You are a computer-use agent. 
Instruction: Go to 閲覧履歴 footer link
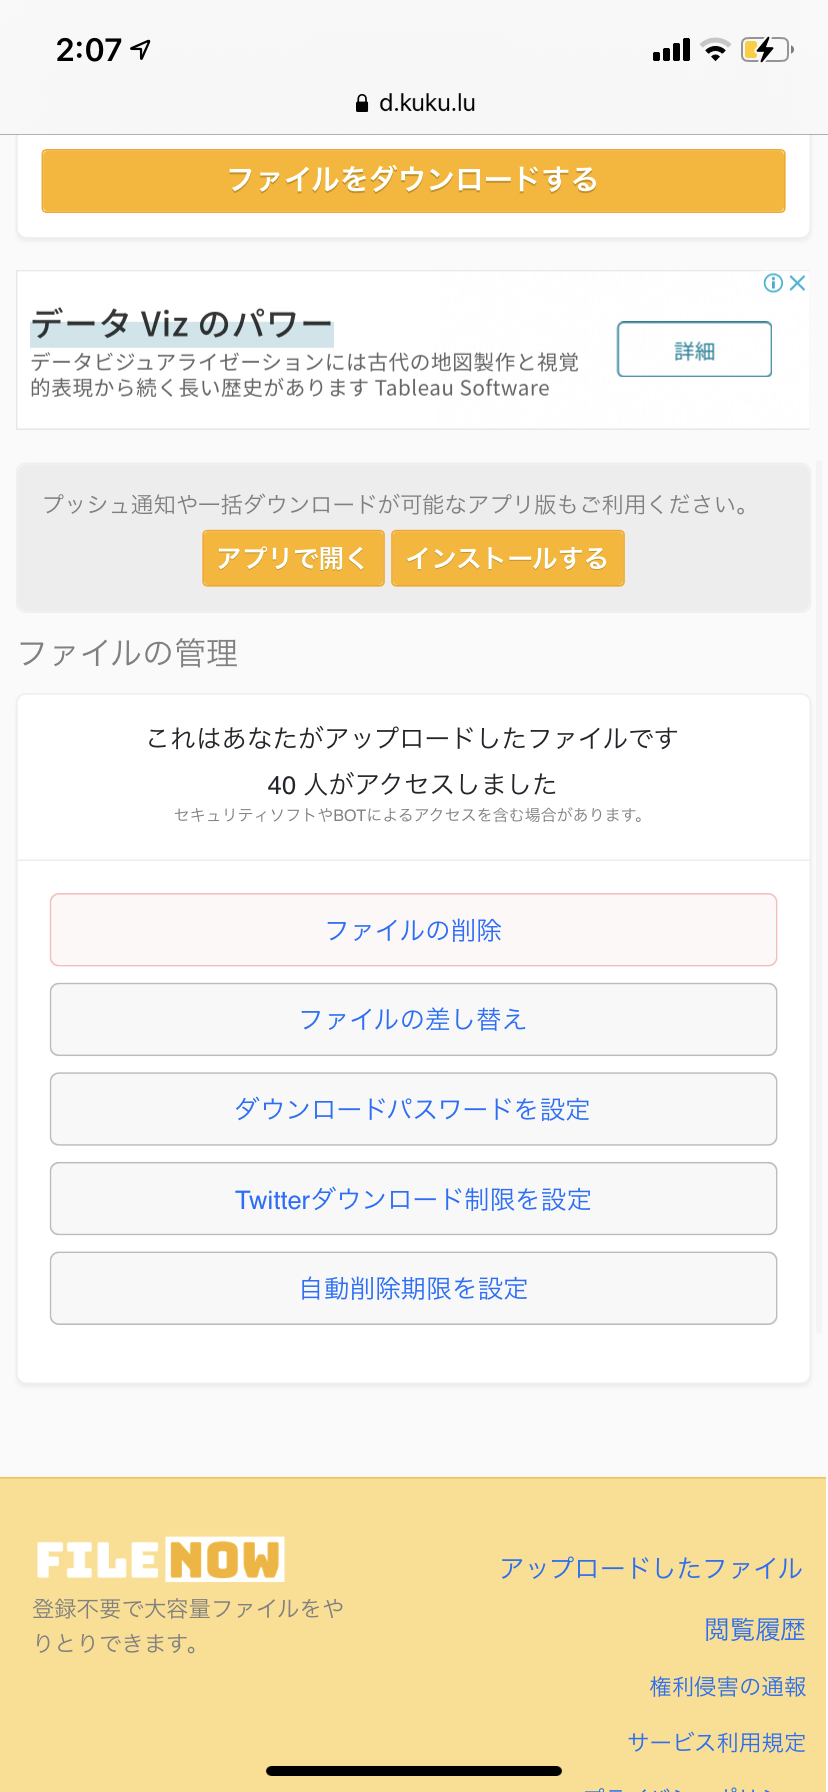754,1630
